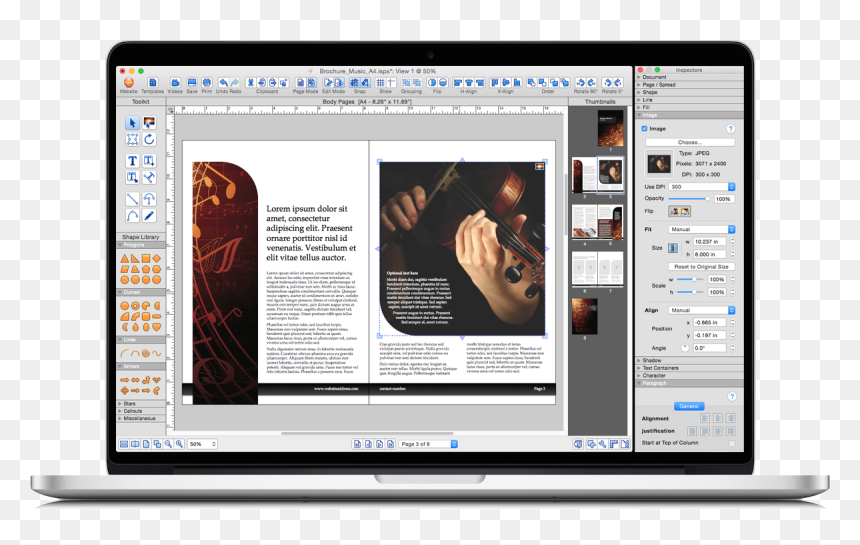Toggle horizontal flip in Image inspector
The image size is (860, 545).
(x=674, y=211)
